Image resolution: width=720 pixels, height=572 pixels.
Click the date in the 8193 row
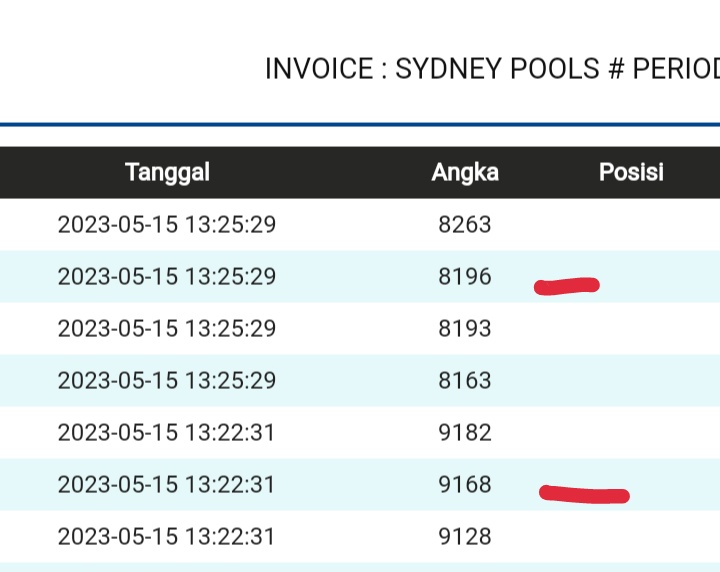pos(166,328)
